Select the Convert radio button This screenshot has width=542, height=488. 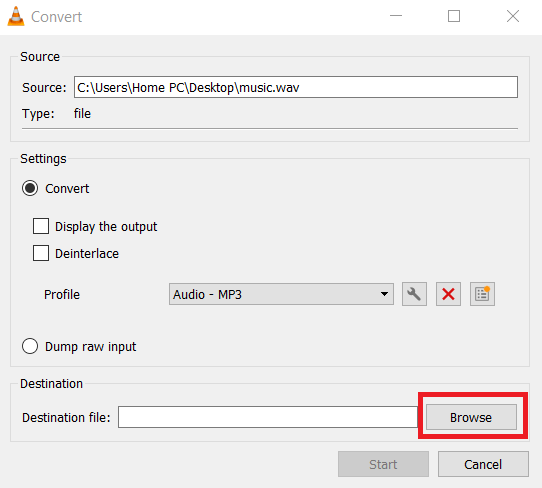click(x=30, y=188)
